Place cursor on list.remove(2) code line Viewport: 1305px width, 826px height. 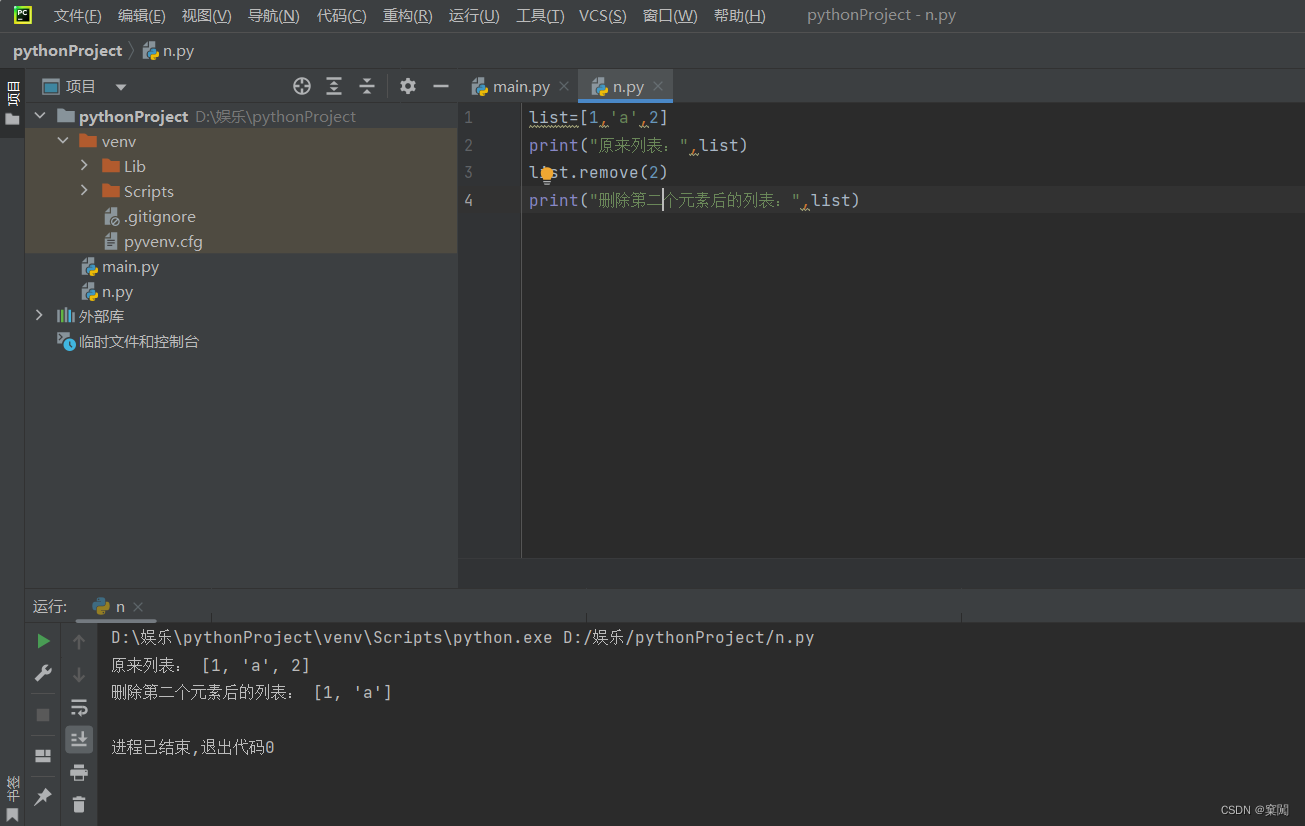[x=598, y=173]
